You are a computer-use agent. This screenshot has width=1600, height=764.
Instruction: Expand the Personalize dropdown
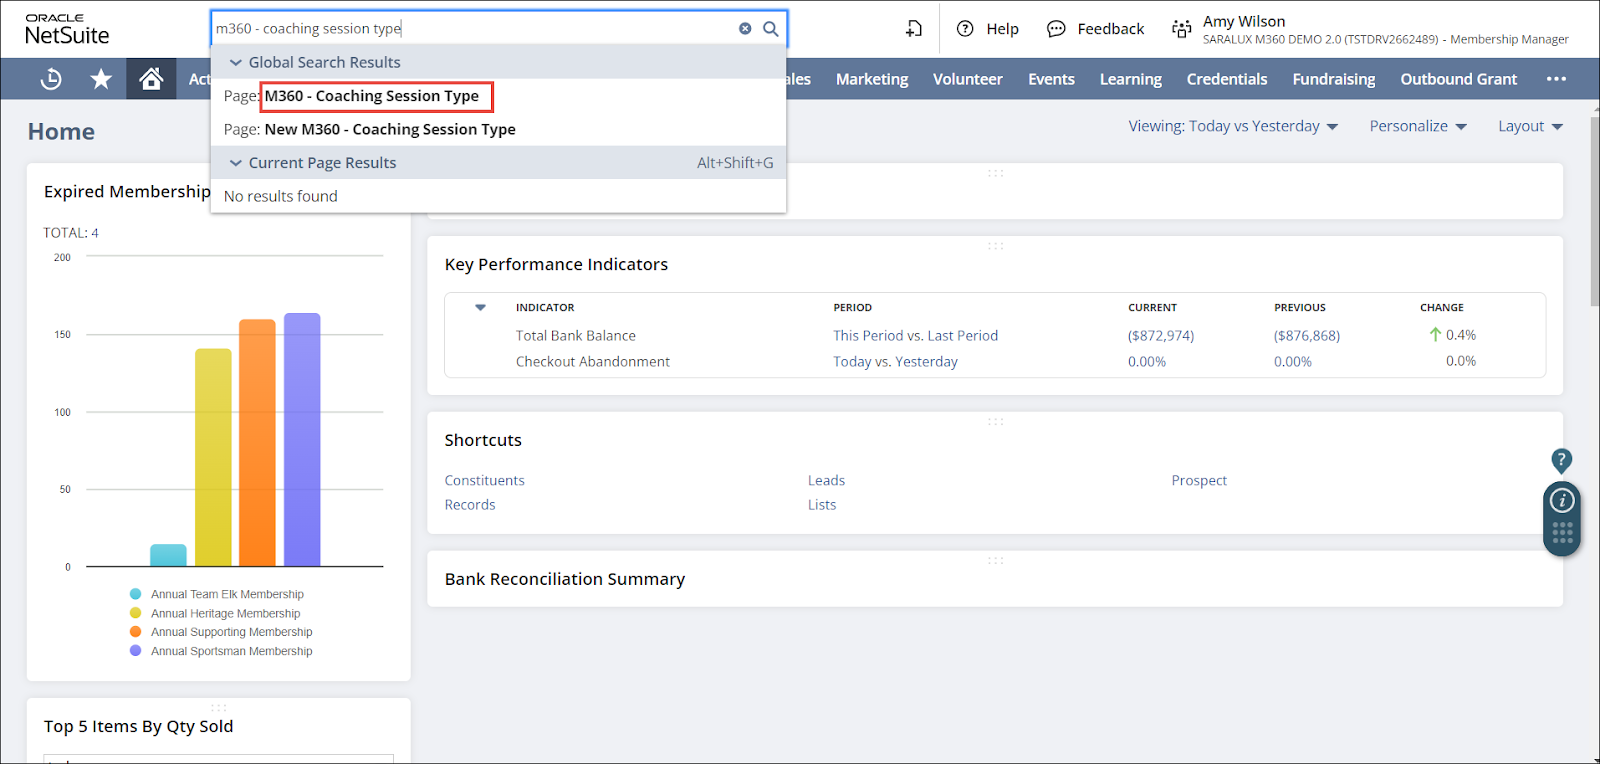[x=1417, y=126]
